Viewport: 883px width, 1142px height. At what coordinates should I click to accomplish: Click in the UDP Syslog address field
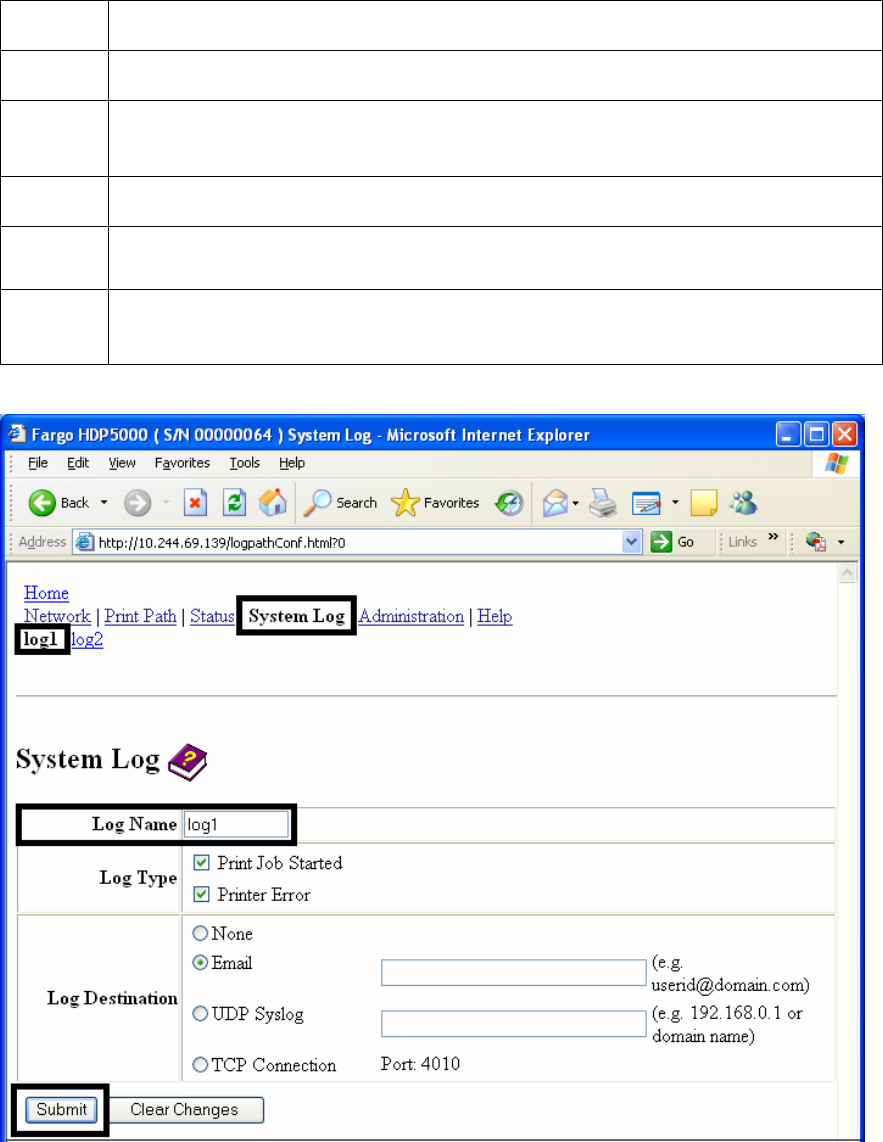point(514,1023)
